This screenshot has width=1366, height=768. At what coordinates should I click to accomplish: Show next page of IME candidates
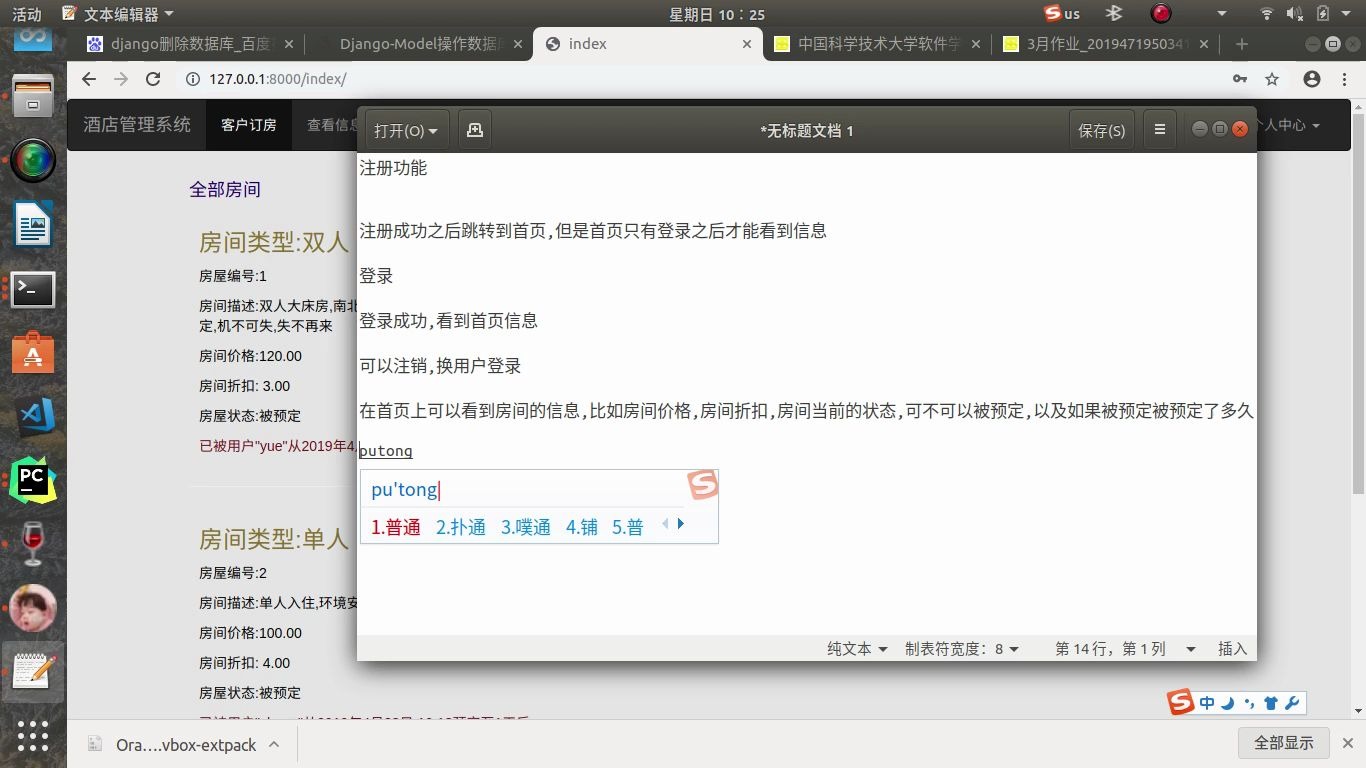coord(681,524)
